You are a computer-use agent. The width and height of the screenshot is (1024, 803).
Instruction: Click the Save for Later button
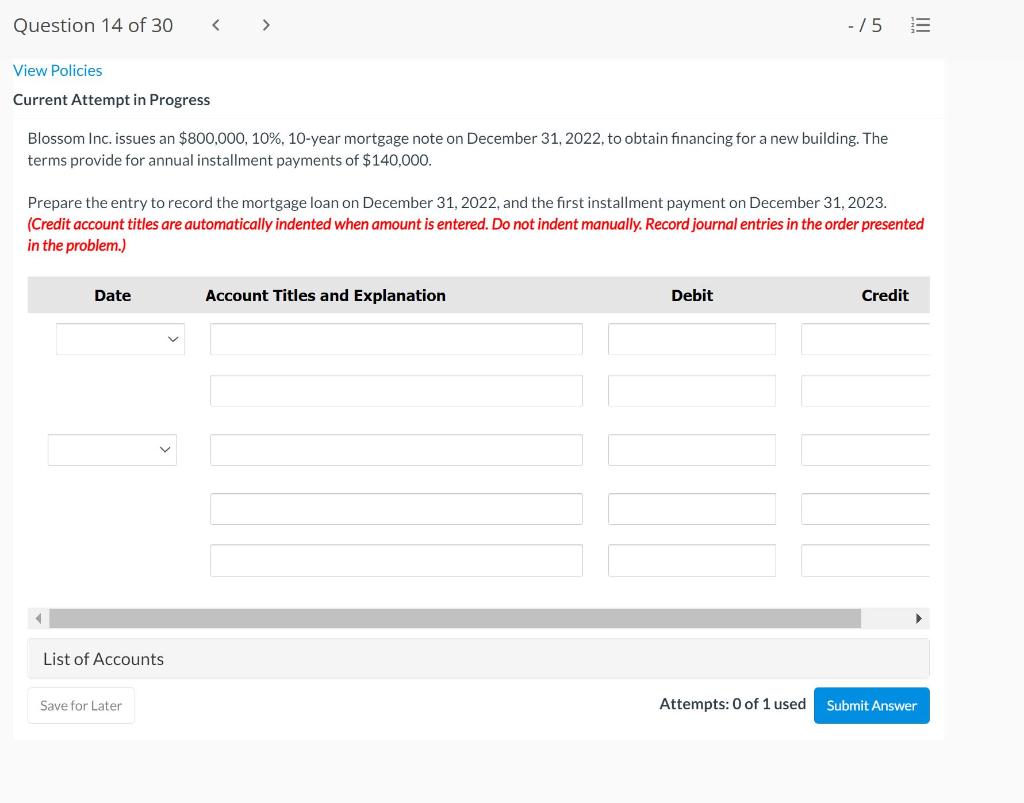coord(80,705)
